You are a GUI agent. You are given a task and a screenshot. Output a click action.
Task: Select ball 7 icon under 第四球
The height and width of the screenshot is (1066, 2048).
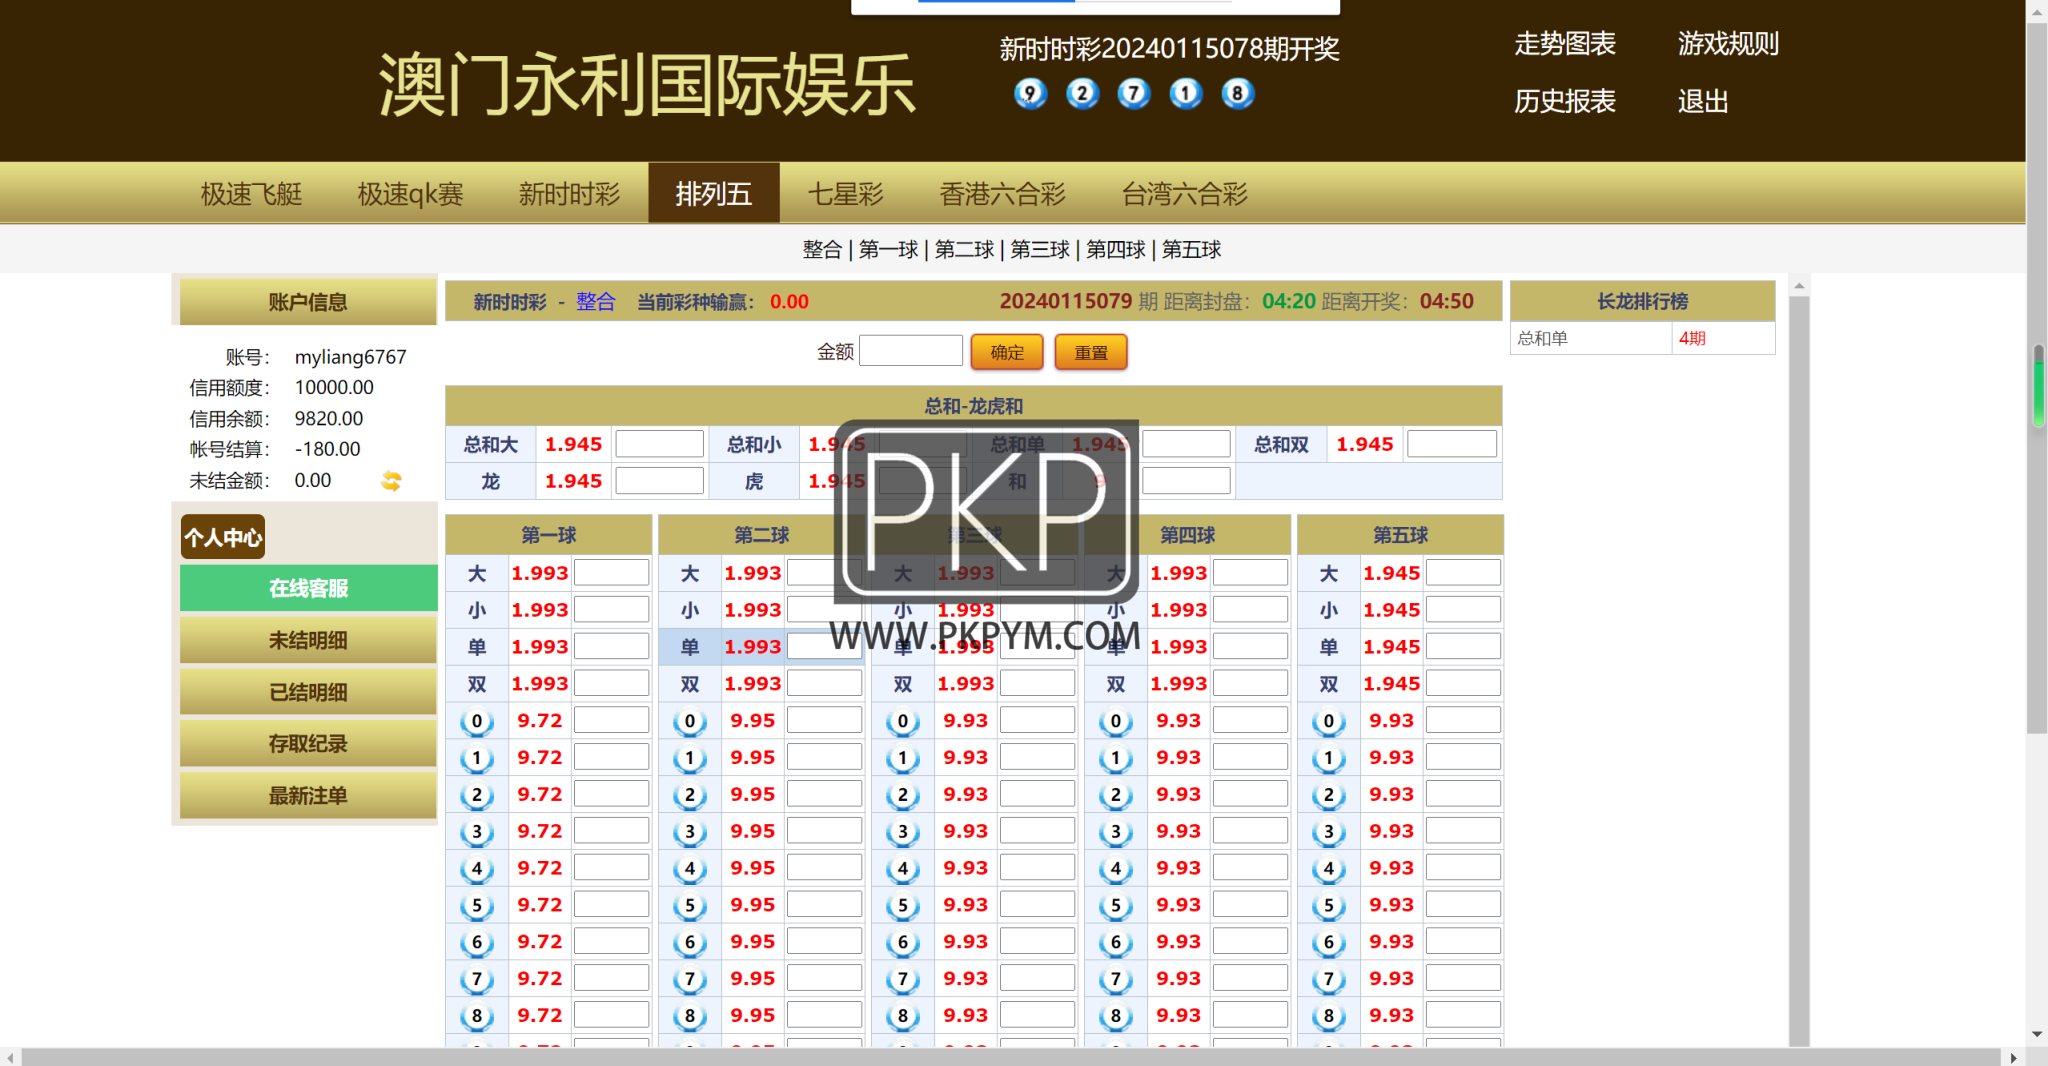tap(1116, 979)
